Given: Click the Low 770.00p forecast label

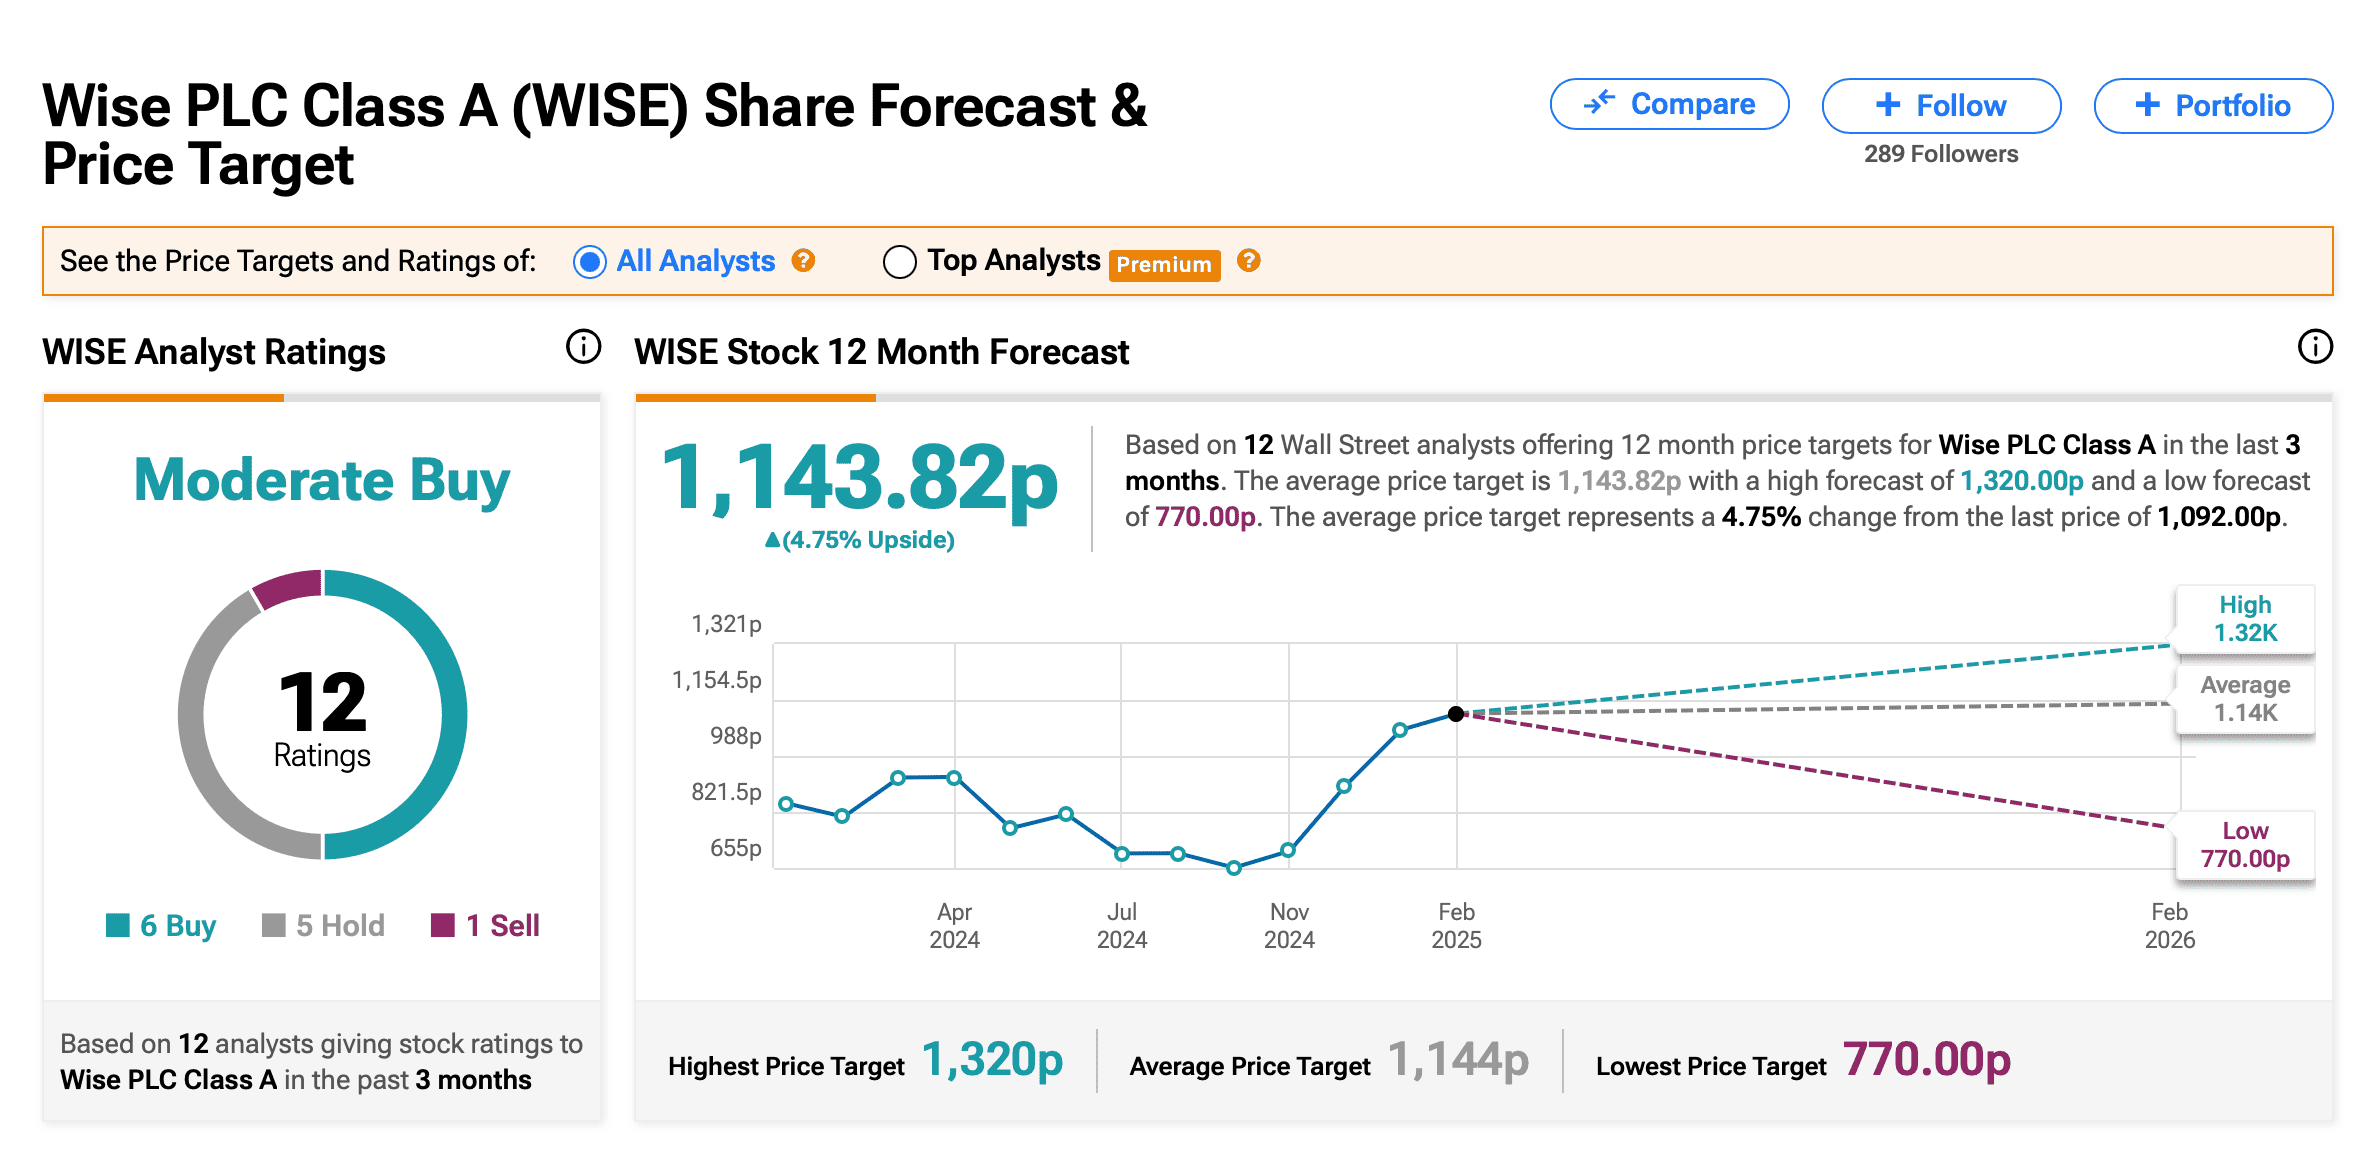Looking at the screenshot, I should (x=2245, y=845).
